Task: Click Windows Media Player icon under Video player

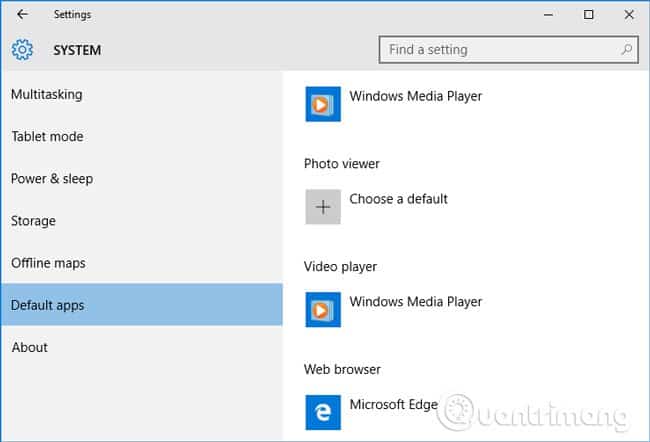Action: click(323, 310)
